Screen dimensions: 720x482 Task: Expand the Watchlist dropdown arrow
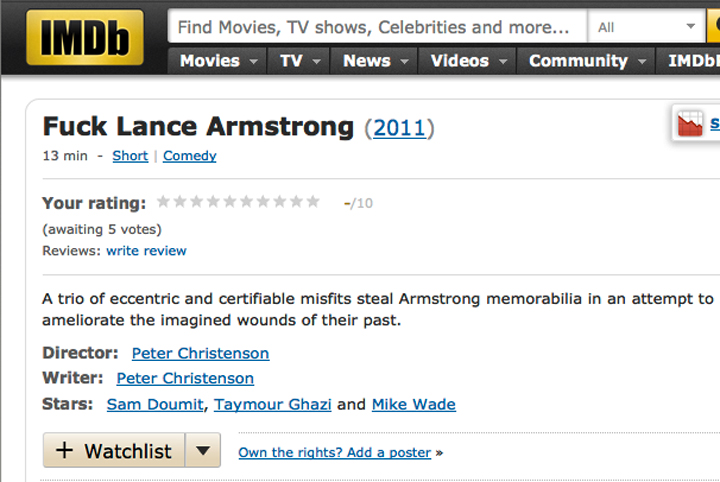(203, 450)
